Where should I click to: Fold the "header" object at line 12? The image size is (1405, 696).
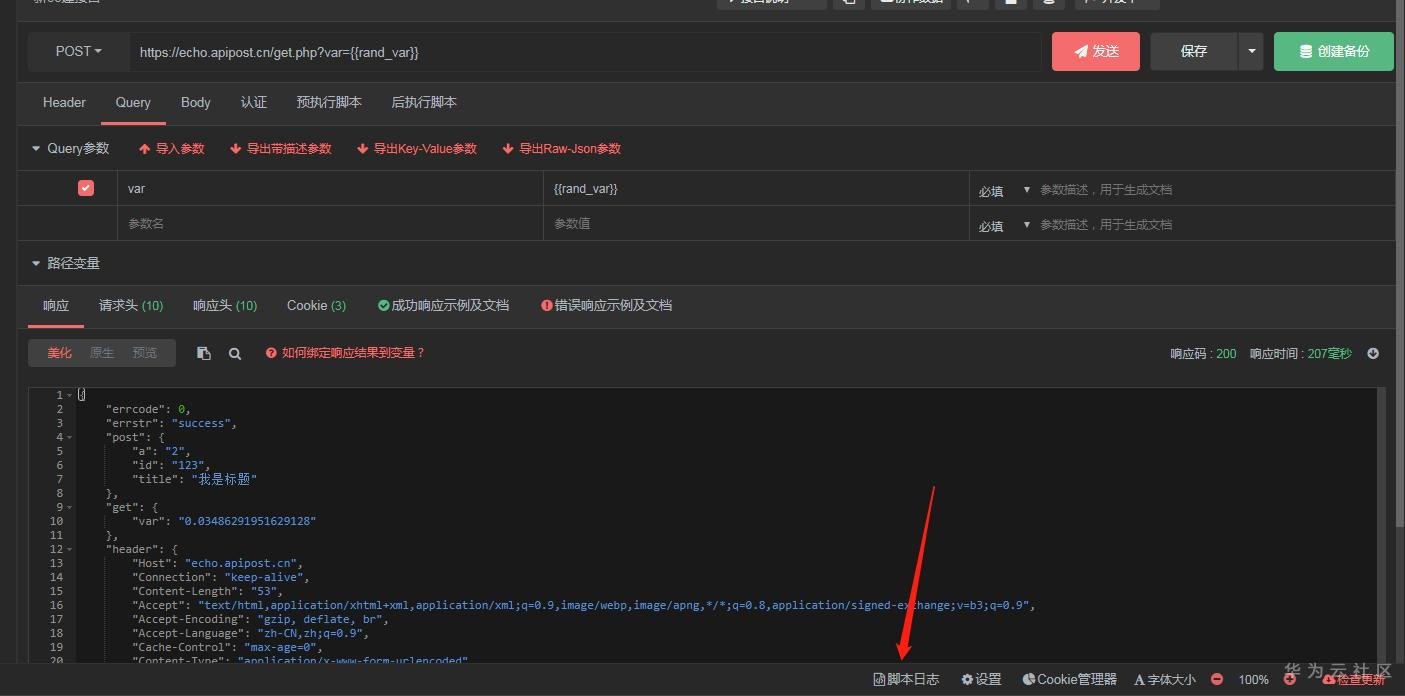tap(69, 549)
